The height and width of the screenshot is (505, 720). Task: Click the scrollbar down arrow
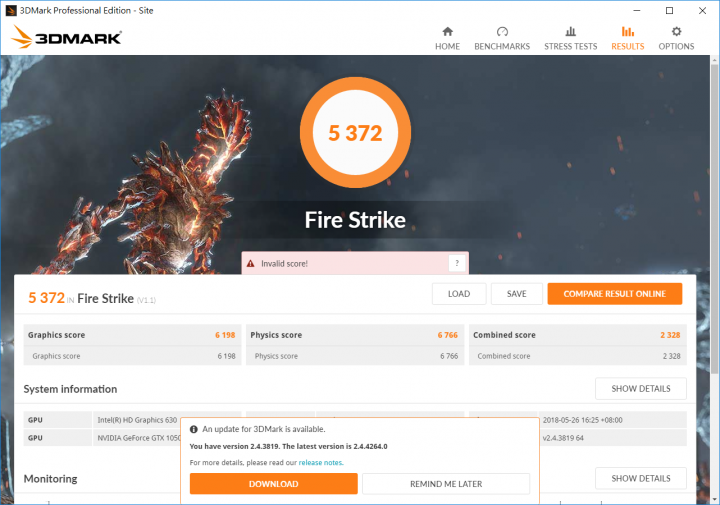(714, 499)
